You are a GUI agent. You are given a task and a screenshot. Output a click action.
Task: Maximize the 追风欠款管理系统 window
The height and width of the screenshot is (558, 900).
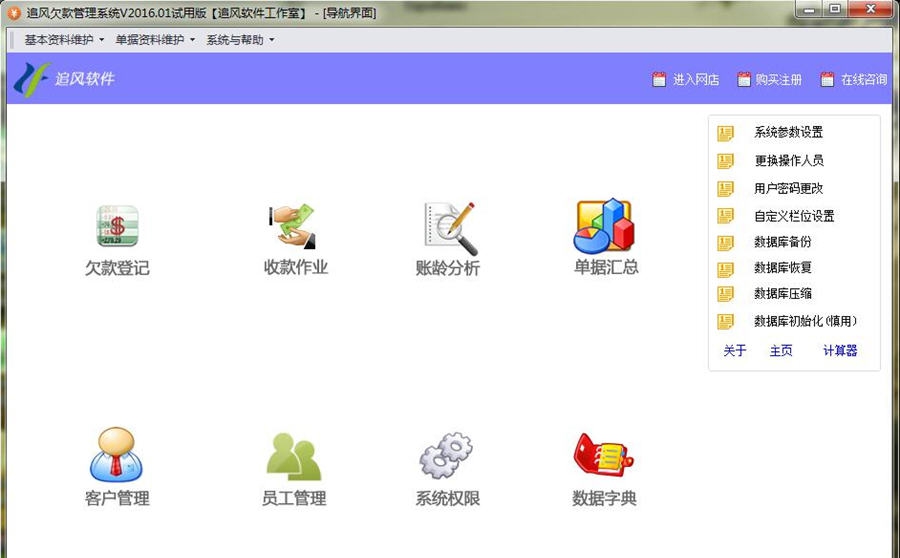pos(835,9)
